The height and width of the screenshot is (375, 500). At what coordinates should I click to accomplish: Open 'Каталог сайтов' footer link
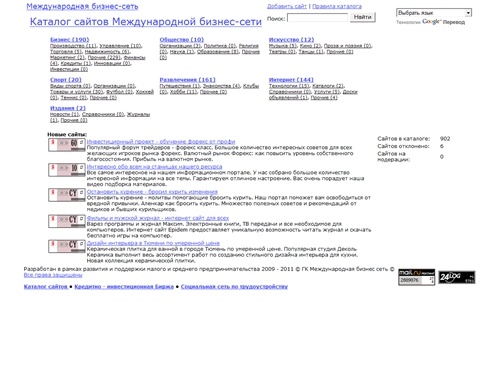[x=46, y=287]
